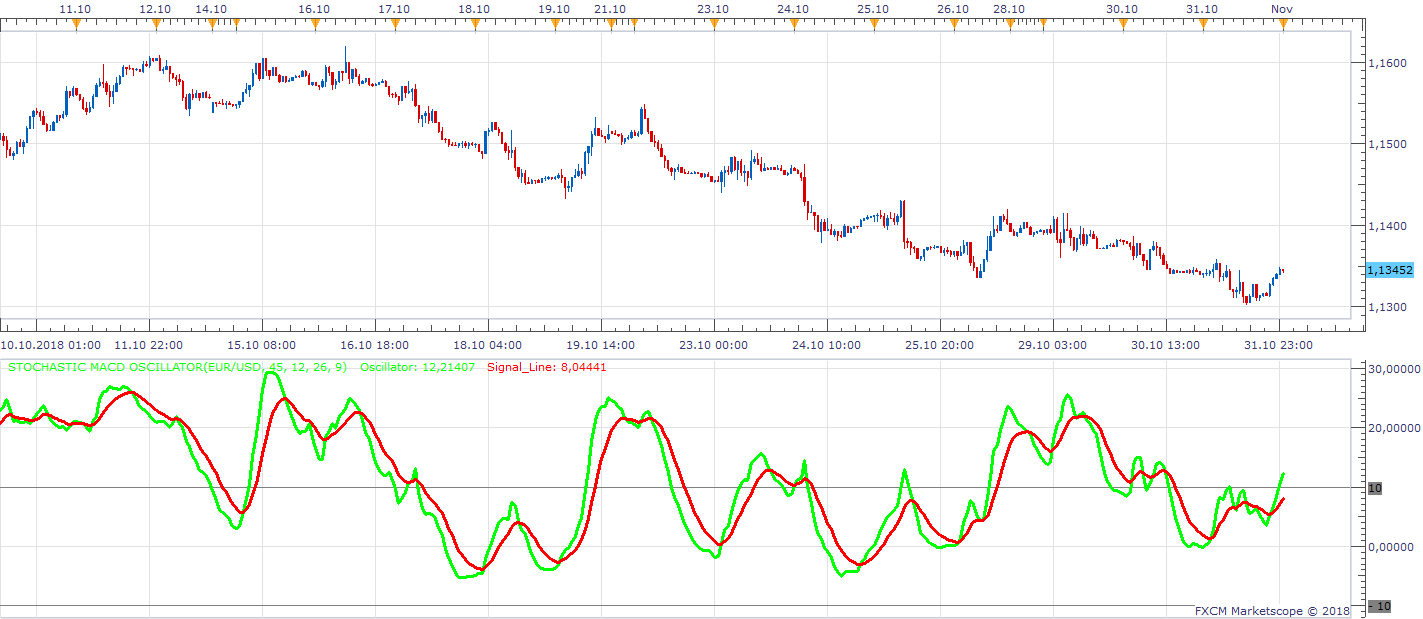Click the 28.10 orange day marker

[1009, 24]
